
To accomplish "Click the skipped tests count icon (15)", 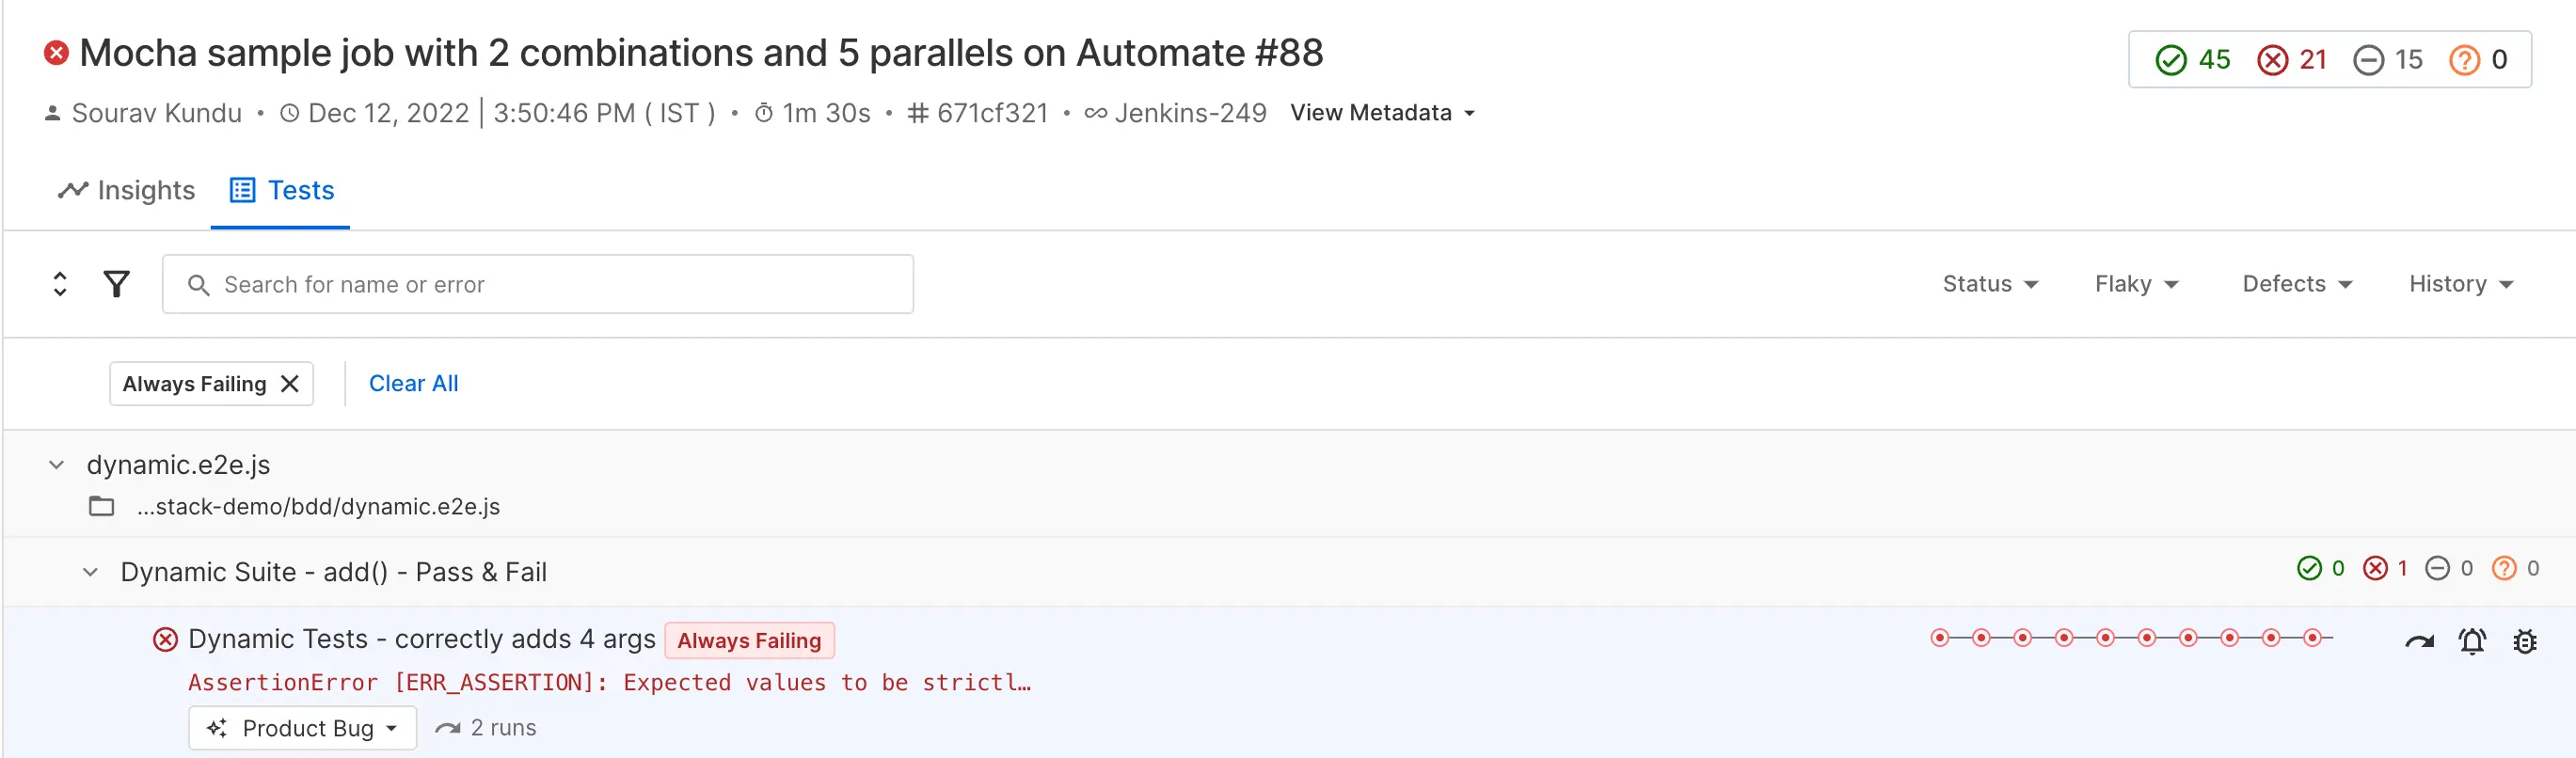I will pyautogui.click(x=2368, y=60).
